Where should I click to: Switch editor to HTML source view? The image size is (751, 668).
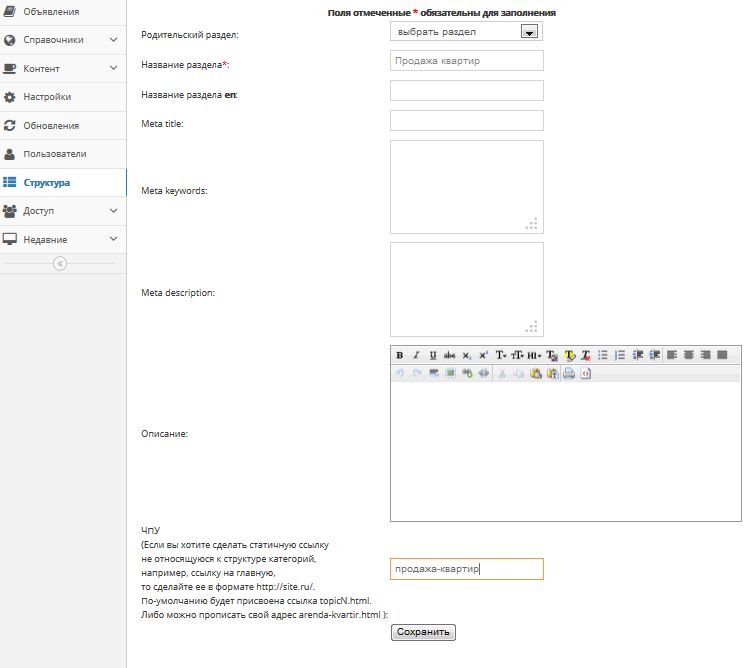[x=586, y=374]
